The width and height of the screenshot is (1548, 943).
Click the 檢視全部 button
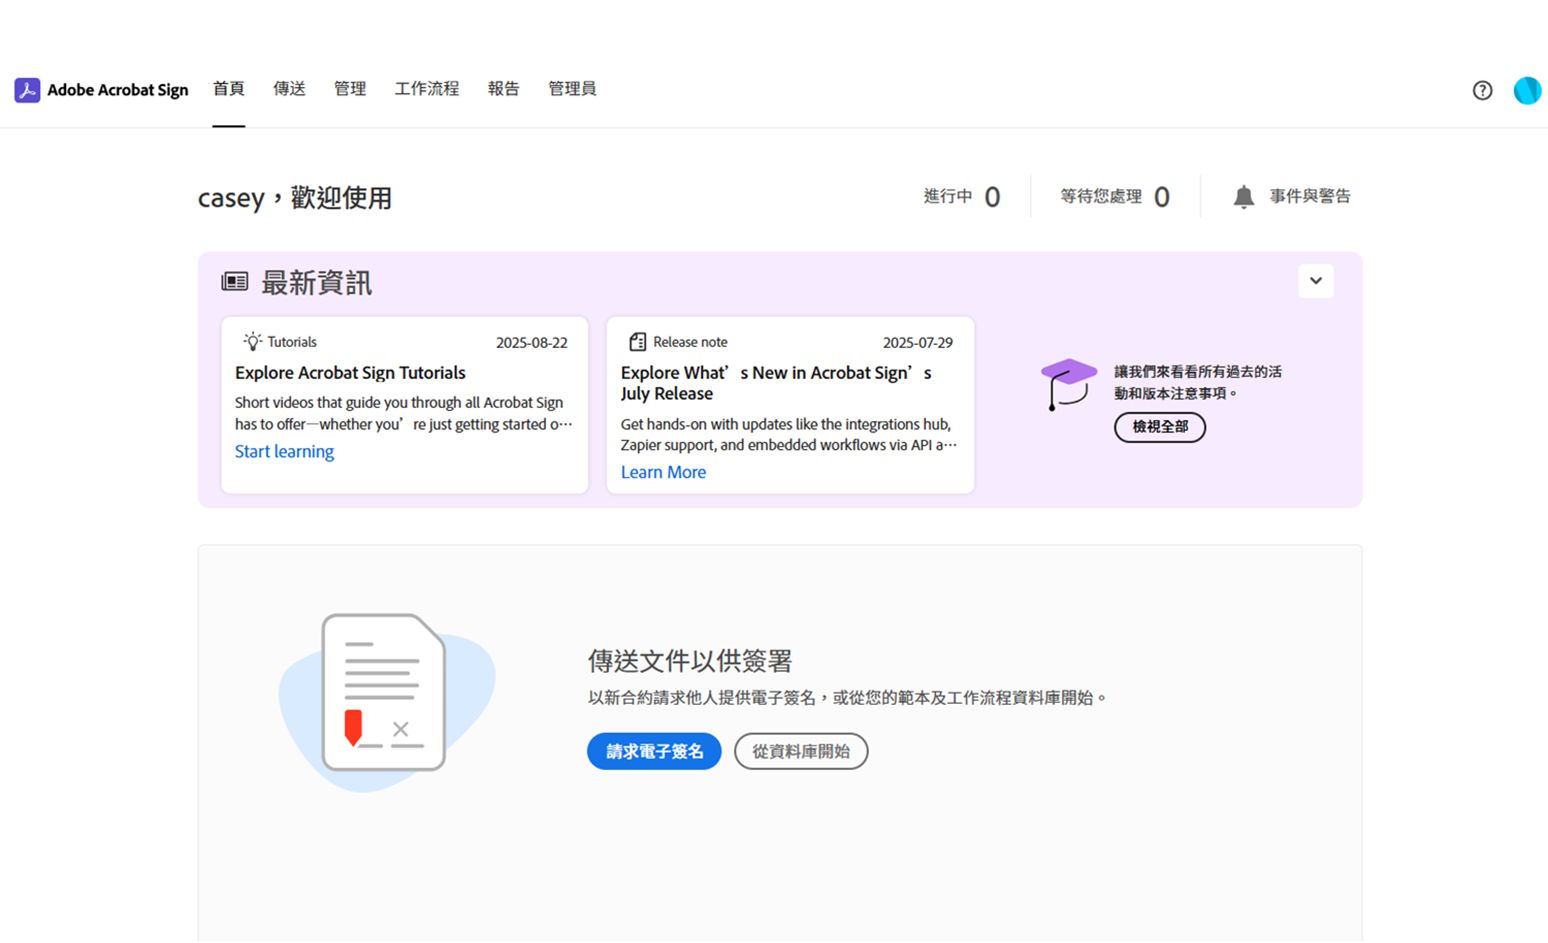pyautogui.click(x=1160, y=427)
